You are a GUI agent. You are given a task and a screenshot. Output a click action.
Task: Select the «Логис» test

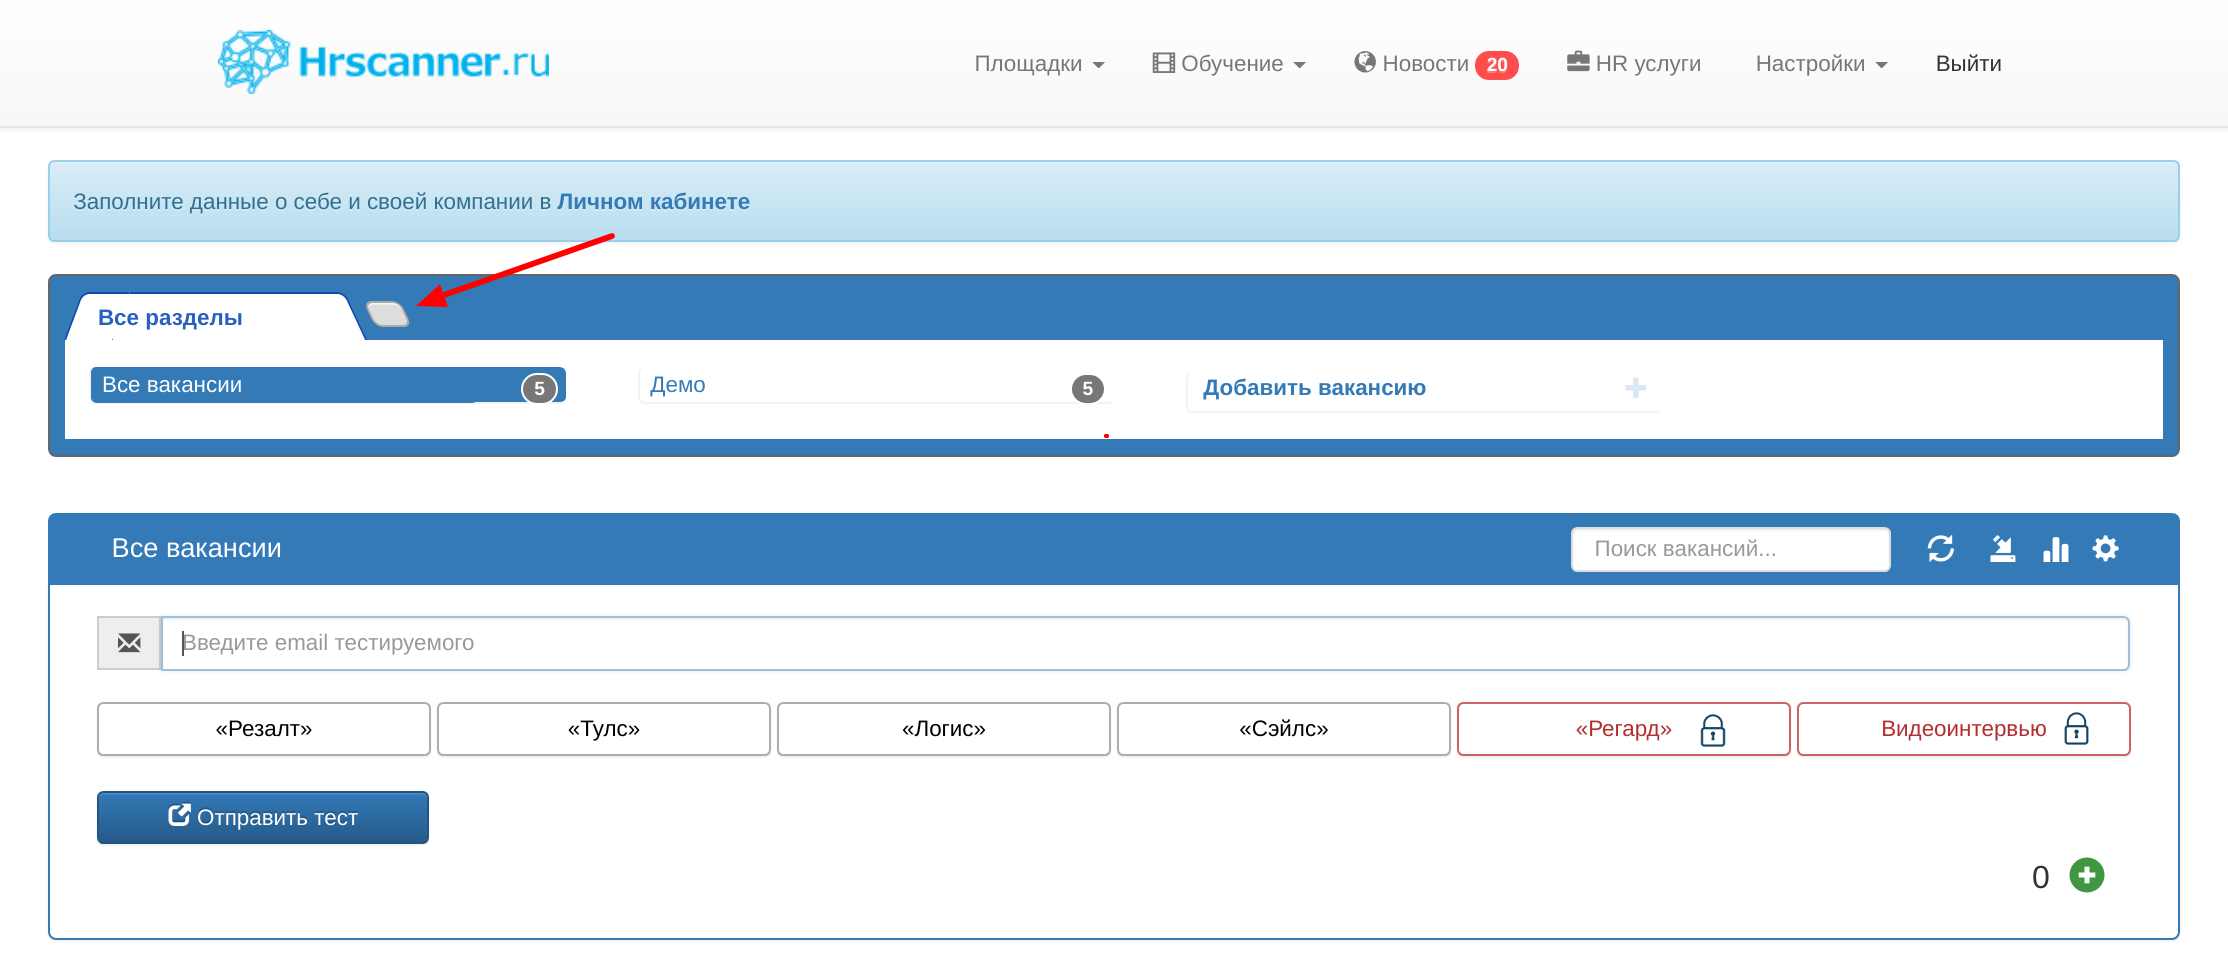coord(944,729)
